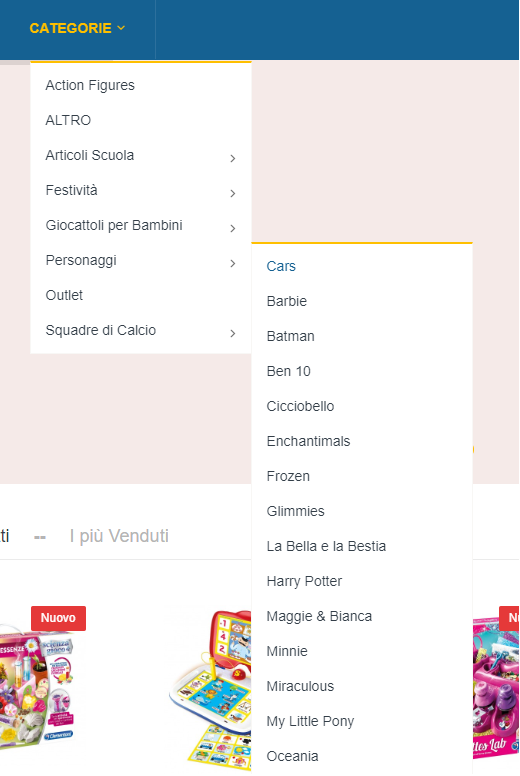Open the My Little Pony entry
Screen dimensions: 520x776
[x=310, y=722]
